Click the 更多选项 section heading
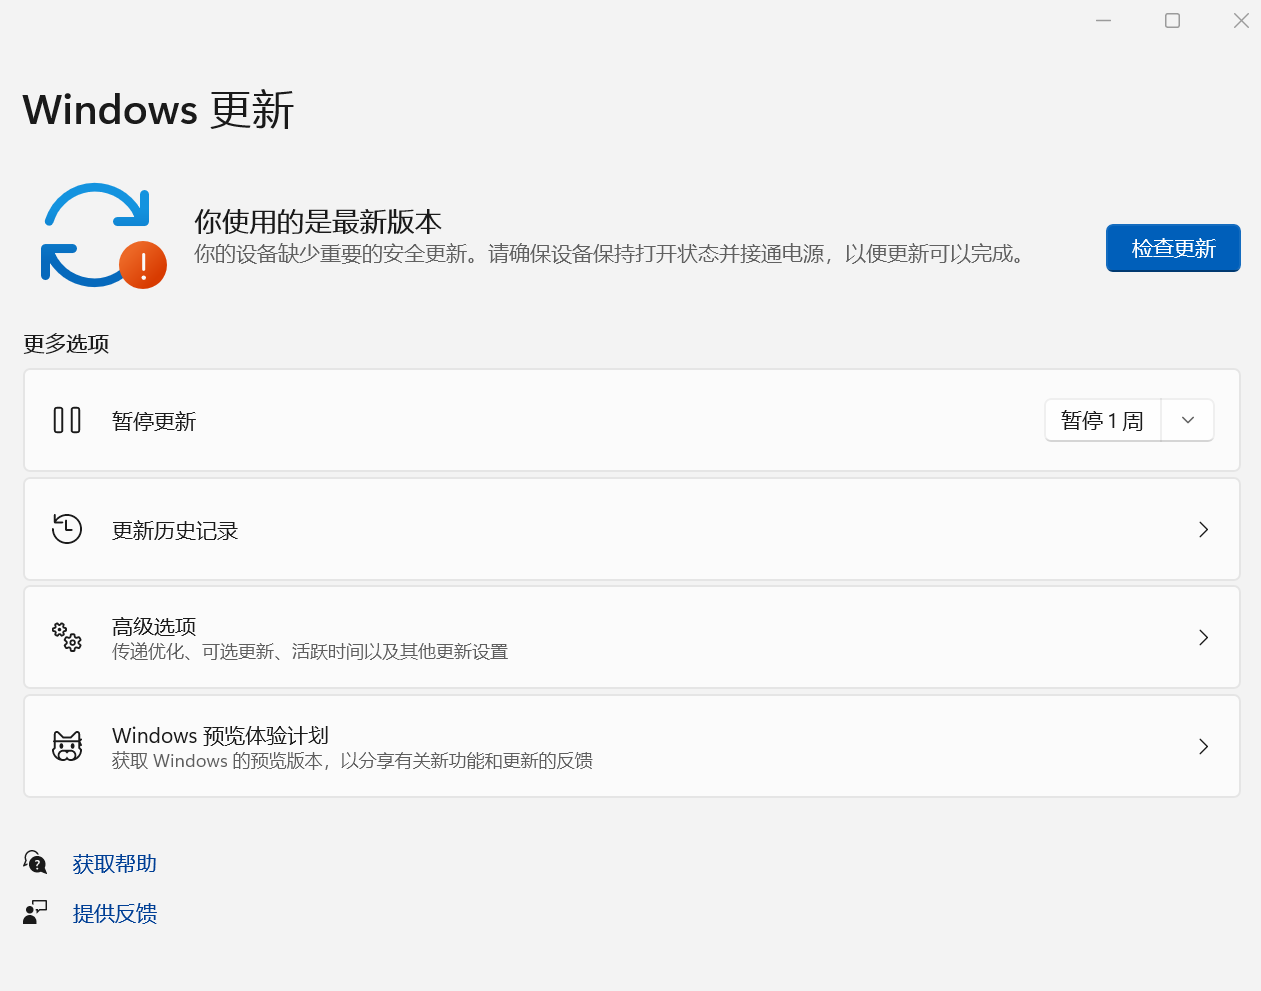 tap(66, 343)
